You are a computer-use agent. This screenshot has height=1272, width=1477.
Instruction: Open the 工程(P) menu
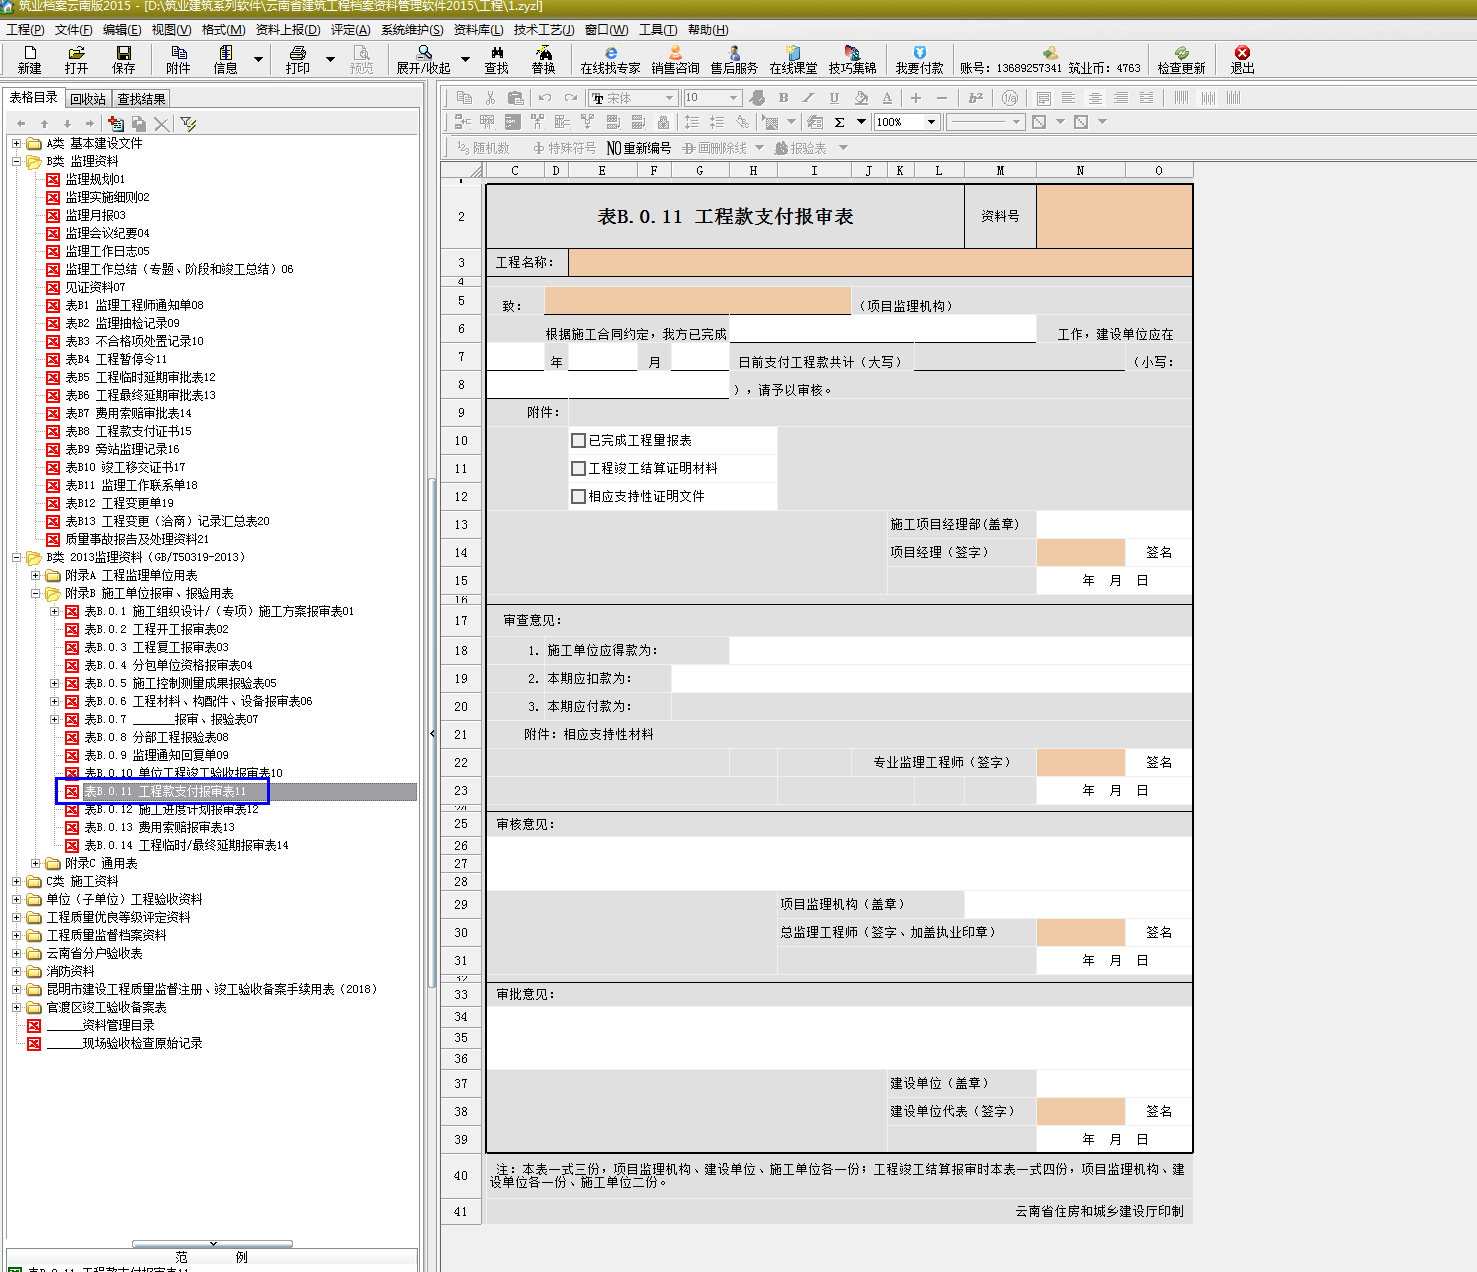coord(25,30)
